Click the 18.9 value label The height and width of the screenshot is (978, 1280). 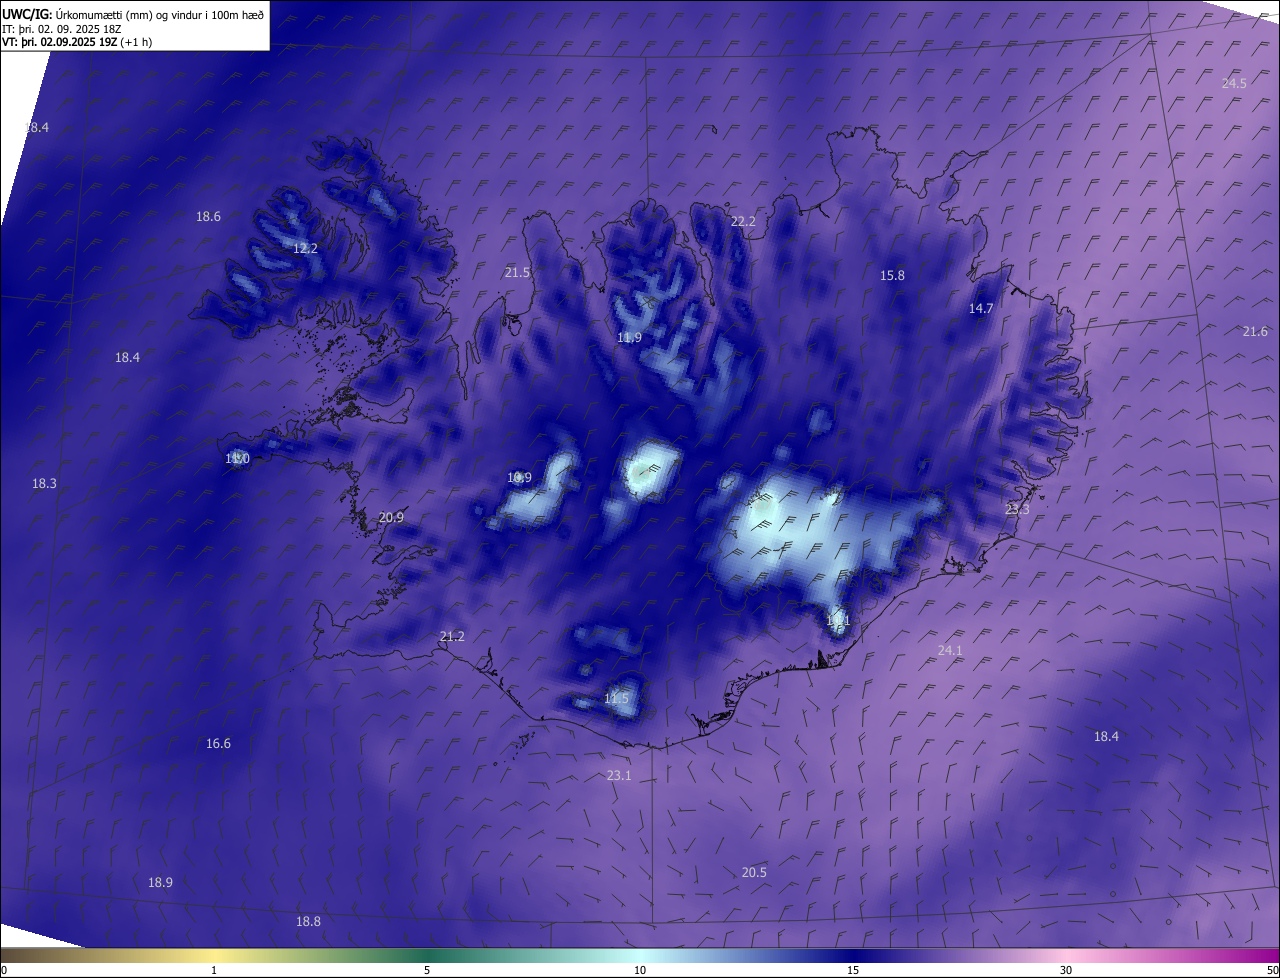pyautogui.click(x=160, y=882)
